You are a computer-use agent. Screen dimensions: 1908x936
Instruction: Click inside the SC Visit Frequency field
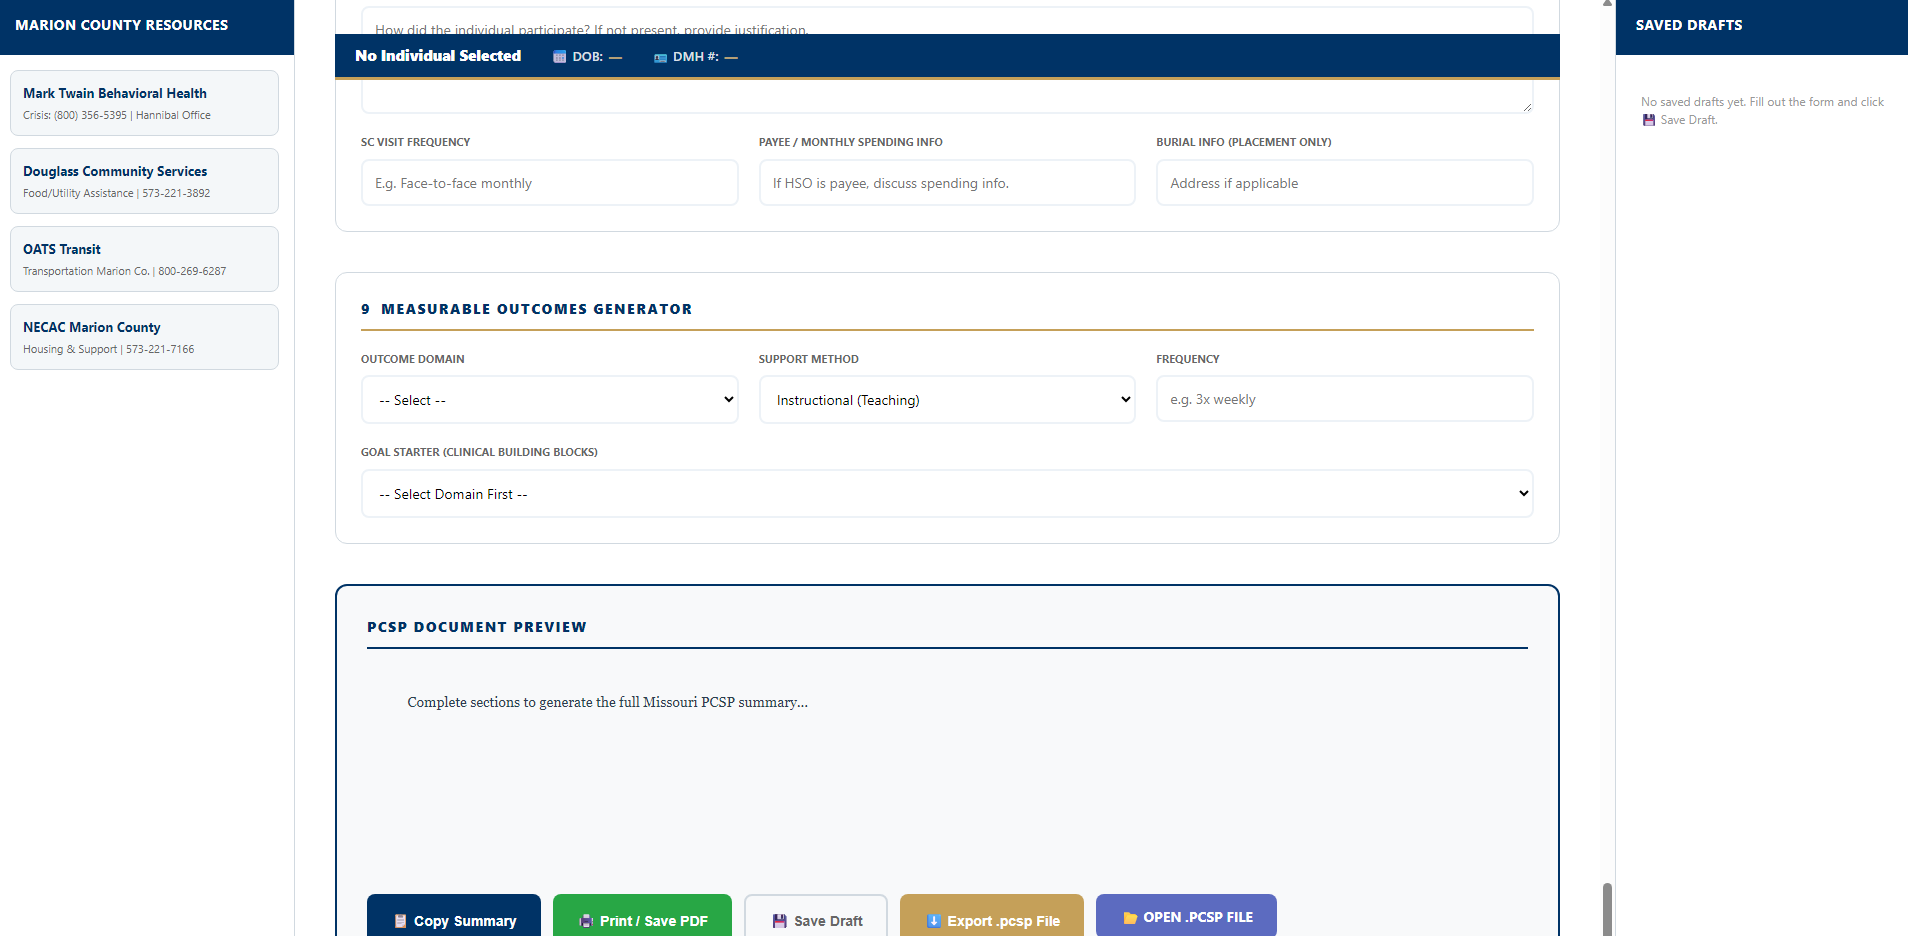pos(548,182)
